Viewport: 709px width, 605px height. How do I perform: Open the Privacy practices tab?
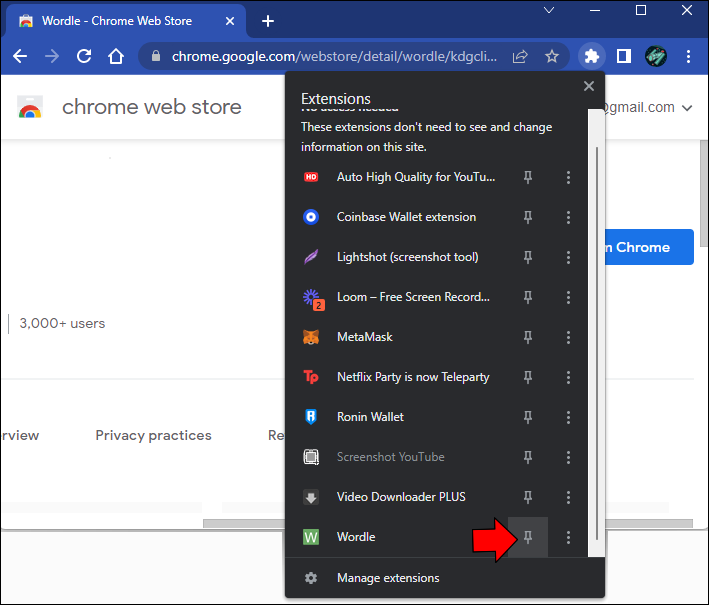153,435
